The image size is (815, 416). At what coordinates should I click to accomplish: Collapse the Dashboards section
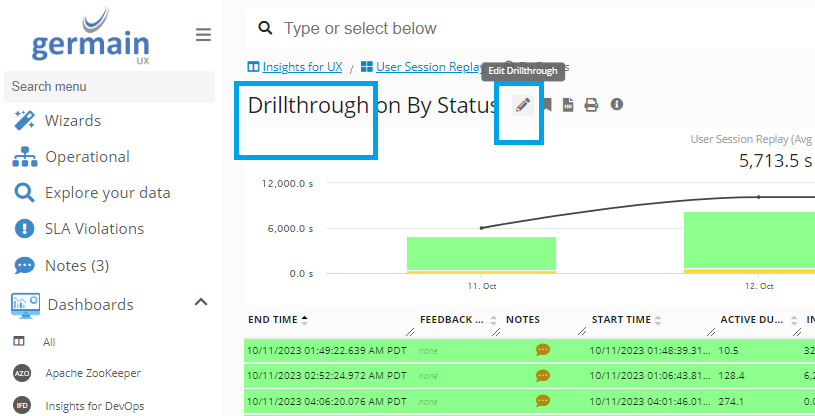pos(200,303)
